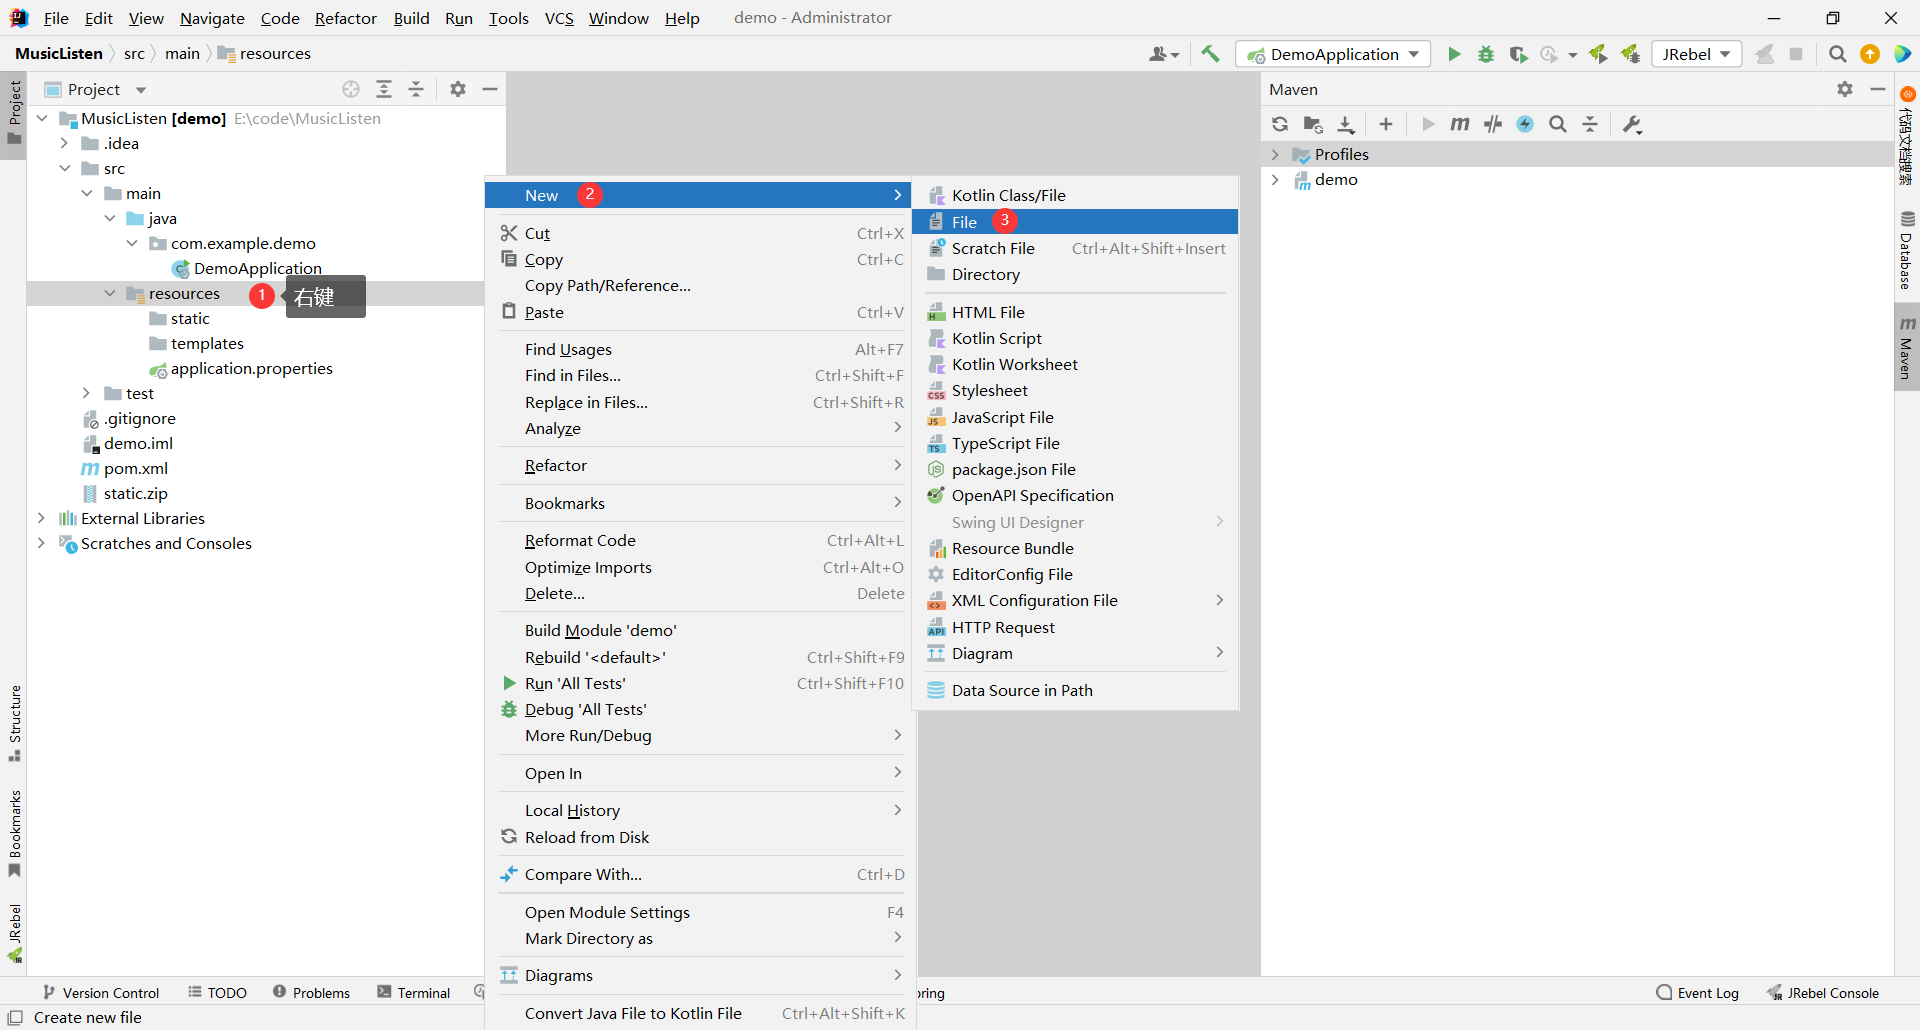Open the Structure side tab
Viewport: 1920px width, 1030px height.
tap(14, 723)
